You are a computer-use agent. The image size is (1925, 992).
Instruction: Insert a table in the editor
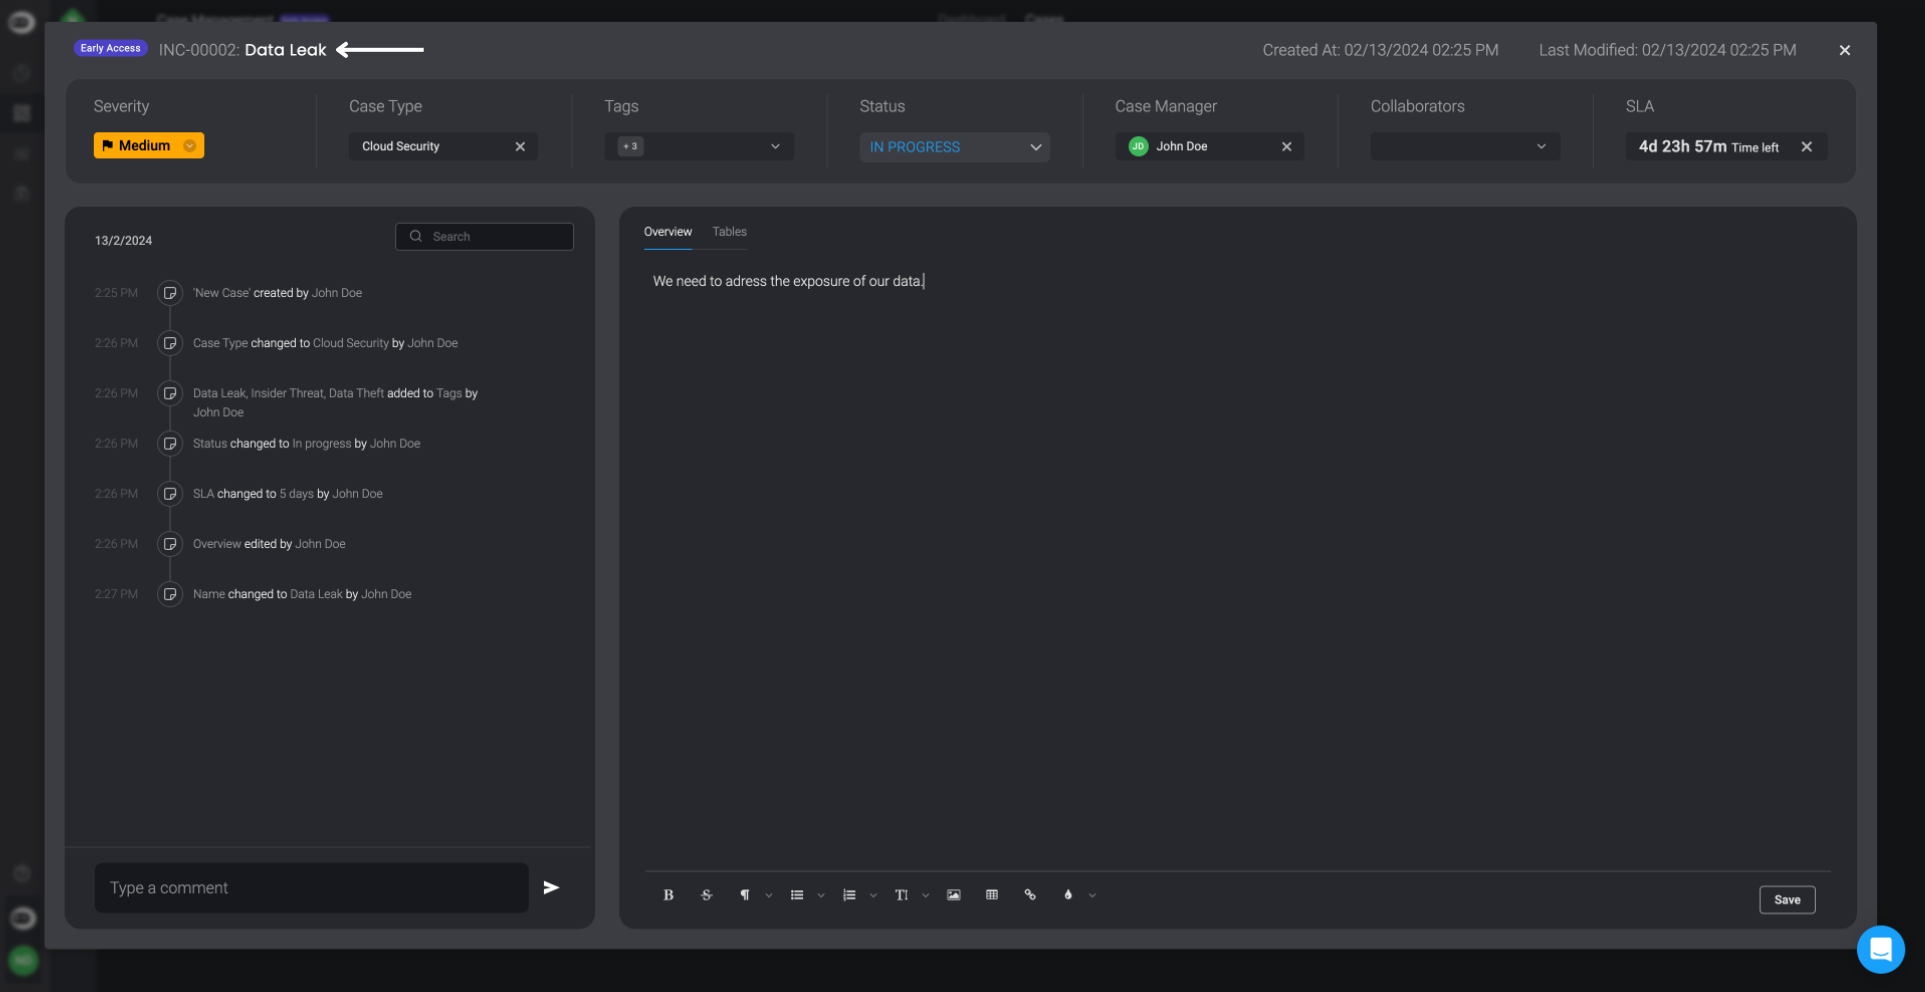pyautogui.click(x=992, y=895)
